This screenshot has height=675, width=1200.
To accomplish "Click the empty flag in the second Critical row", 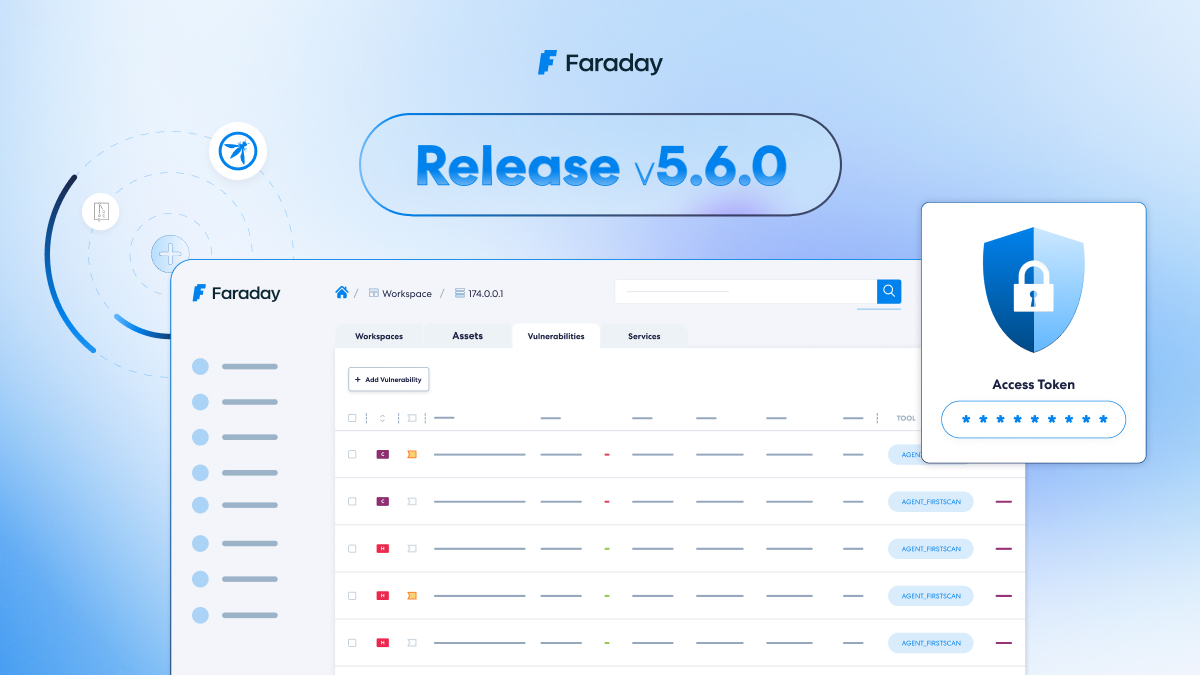I will click(412, 501).
